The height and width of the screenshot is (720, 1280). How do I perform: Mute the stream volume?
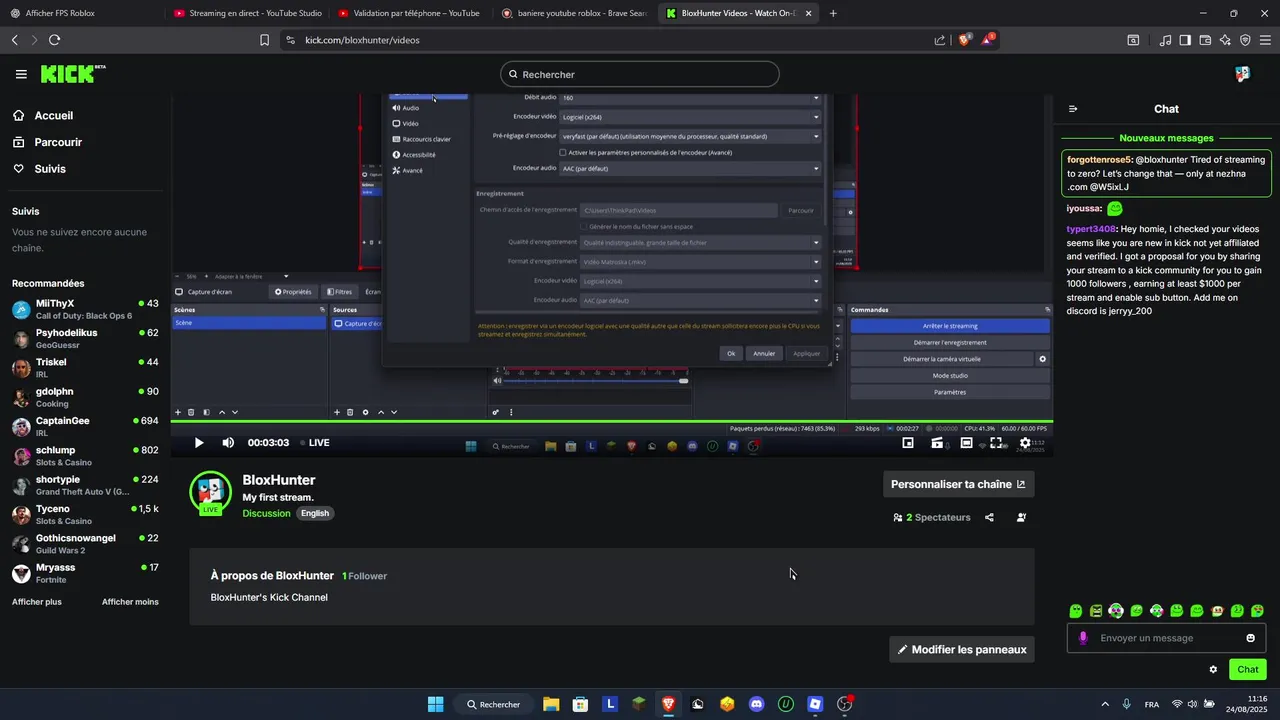[x=228, y=443]
